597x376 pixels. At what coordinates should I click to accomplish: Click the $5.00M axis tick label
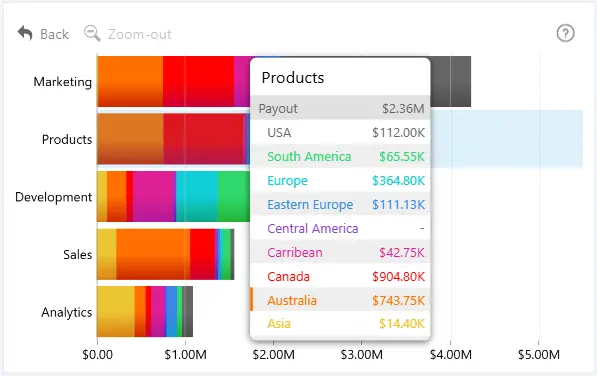coord(539,355)
